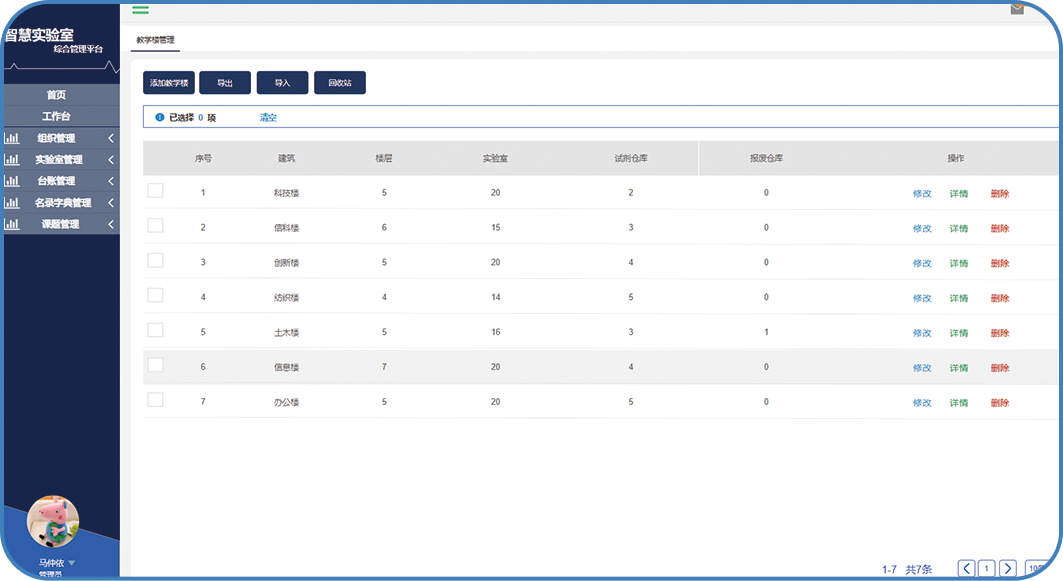Go to the previous page arrow
The height and width of the screenshot is (581, 1063).
coord(966,568)
